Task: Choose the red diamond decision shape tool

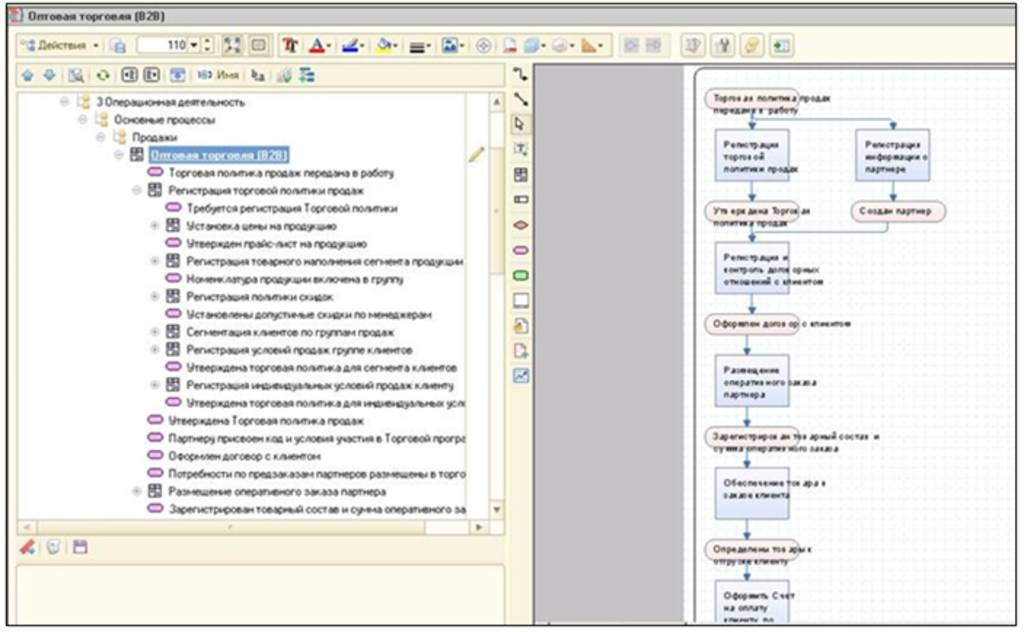Action: click(520, 225)
